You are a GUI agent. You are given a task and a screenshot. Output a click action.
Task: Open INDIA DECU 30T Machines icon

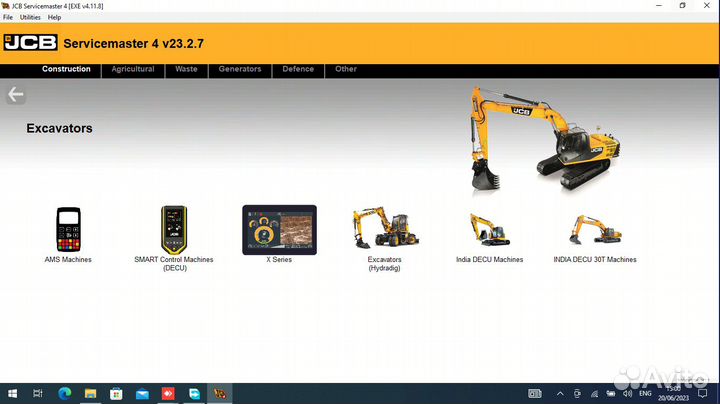coord(595,230)
